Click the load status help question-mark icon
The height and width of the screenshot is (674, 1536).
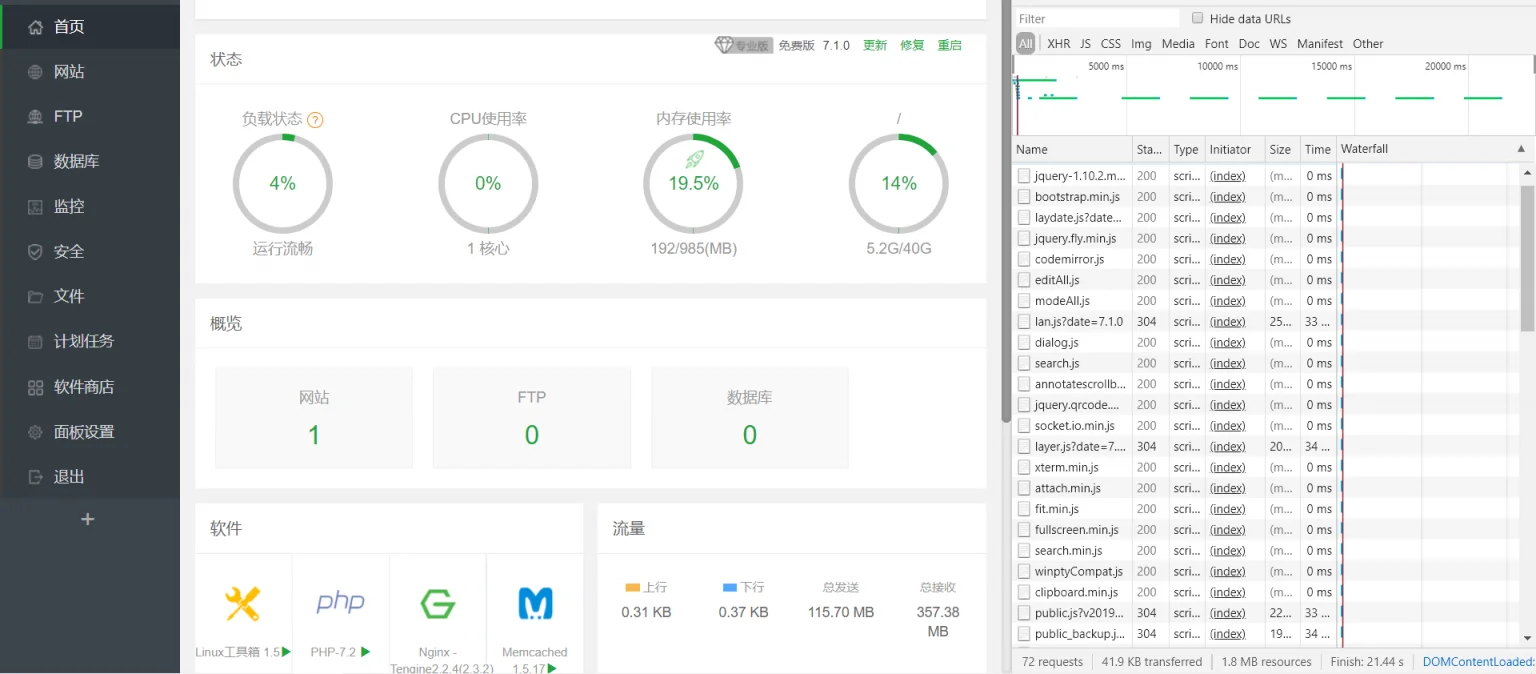315,120
